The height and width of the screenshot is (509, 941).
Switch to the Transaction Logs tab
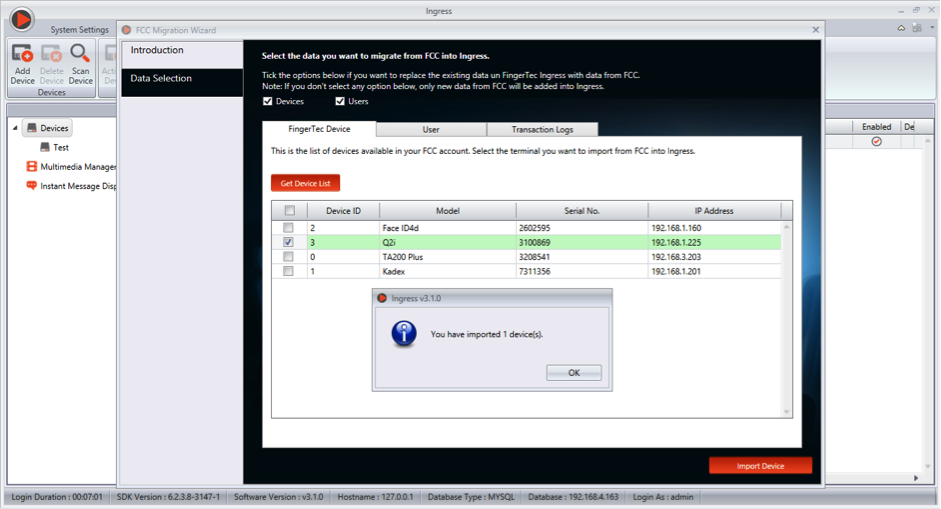coord(543,130)
